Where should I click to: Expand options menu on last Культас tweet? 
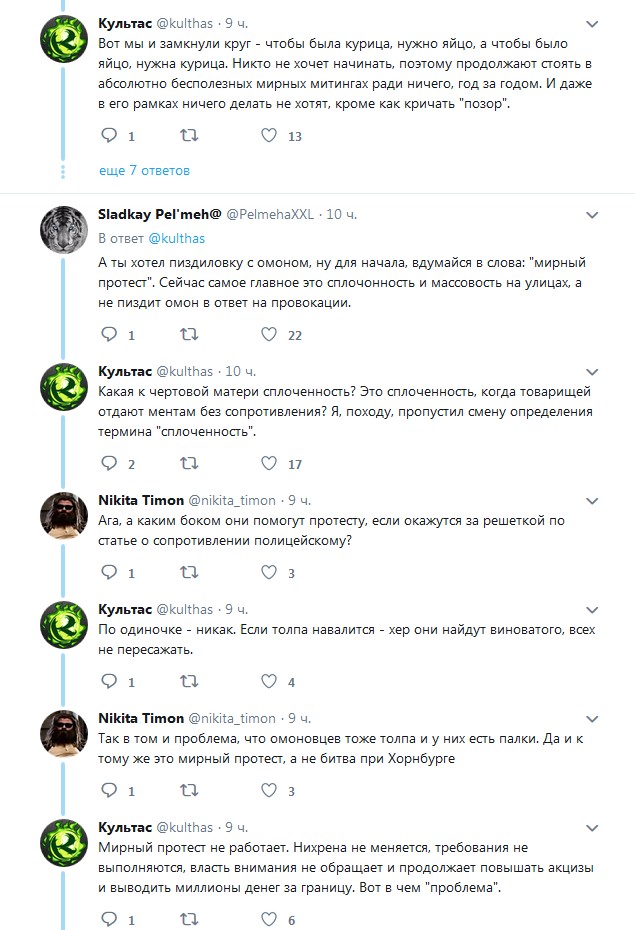tap(592, 828)
